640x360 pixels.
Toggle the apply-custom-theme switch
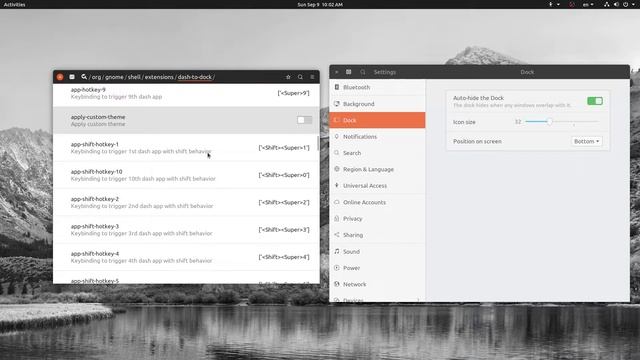[304, 120]
